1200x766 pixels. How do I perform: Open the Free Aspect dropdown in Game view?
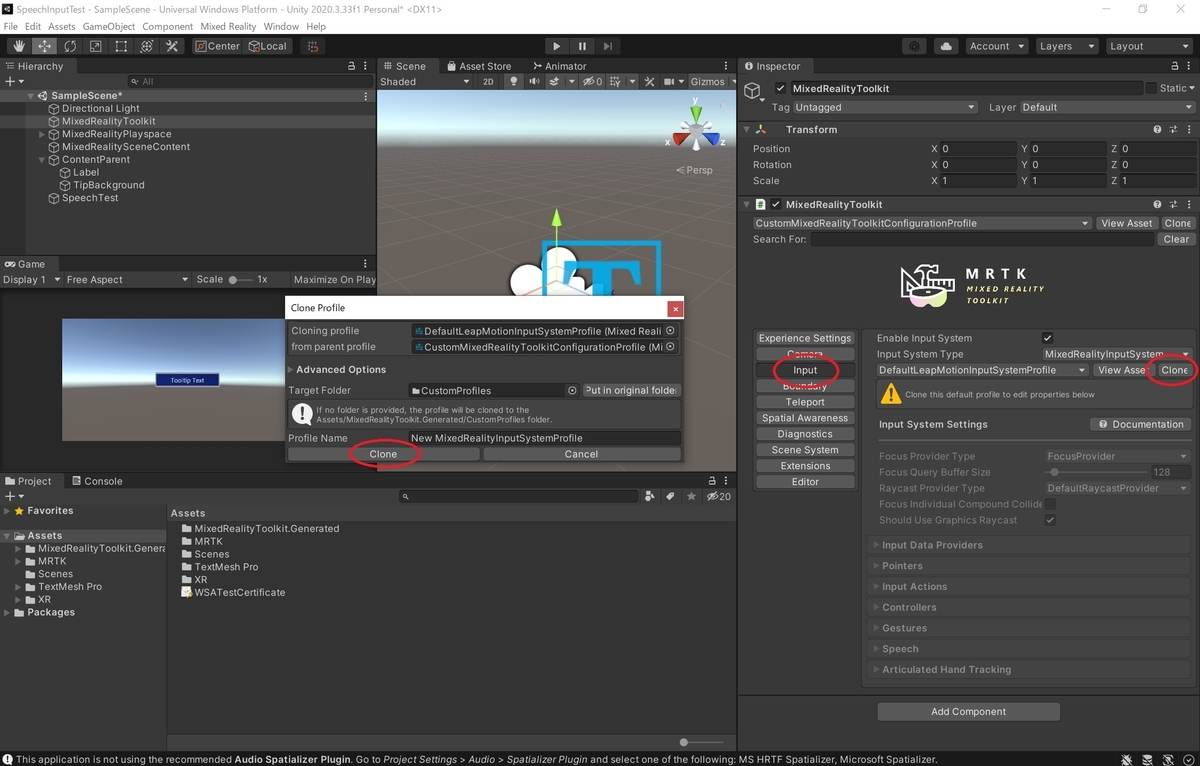[x=127, y=280]
